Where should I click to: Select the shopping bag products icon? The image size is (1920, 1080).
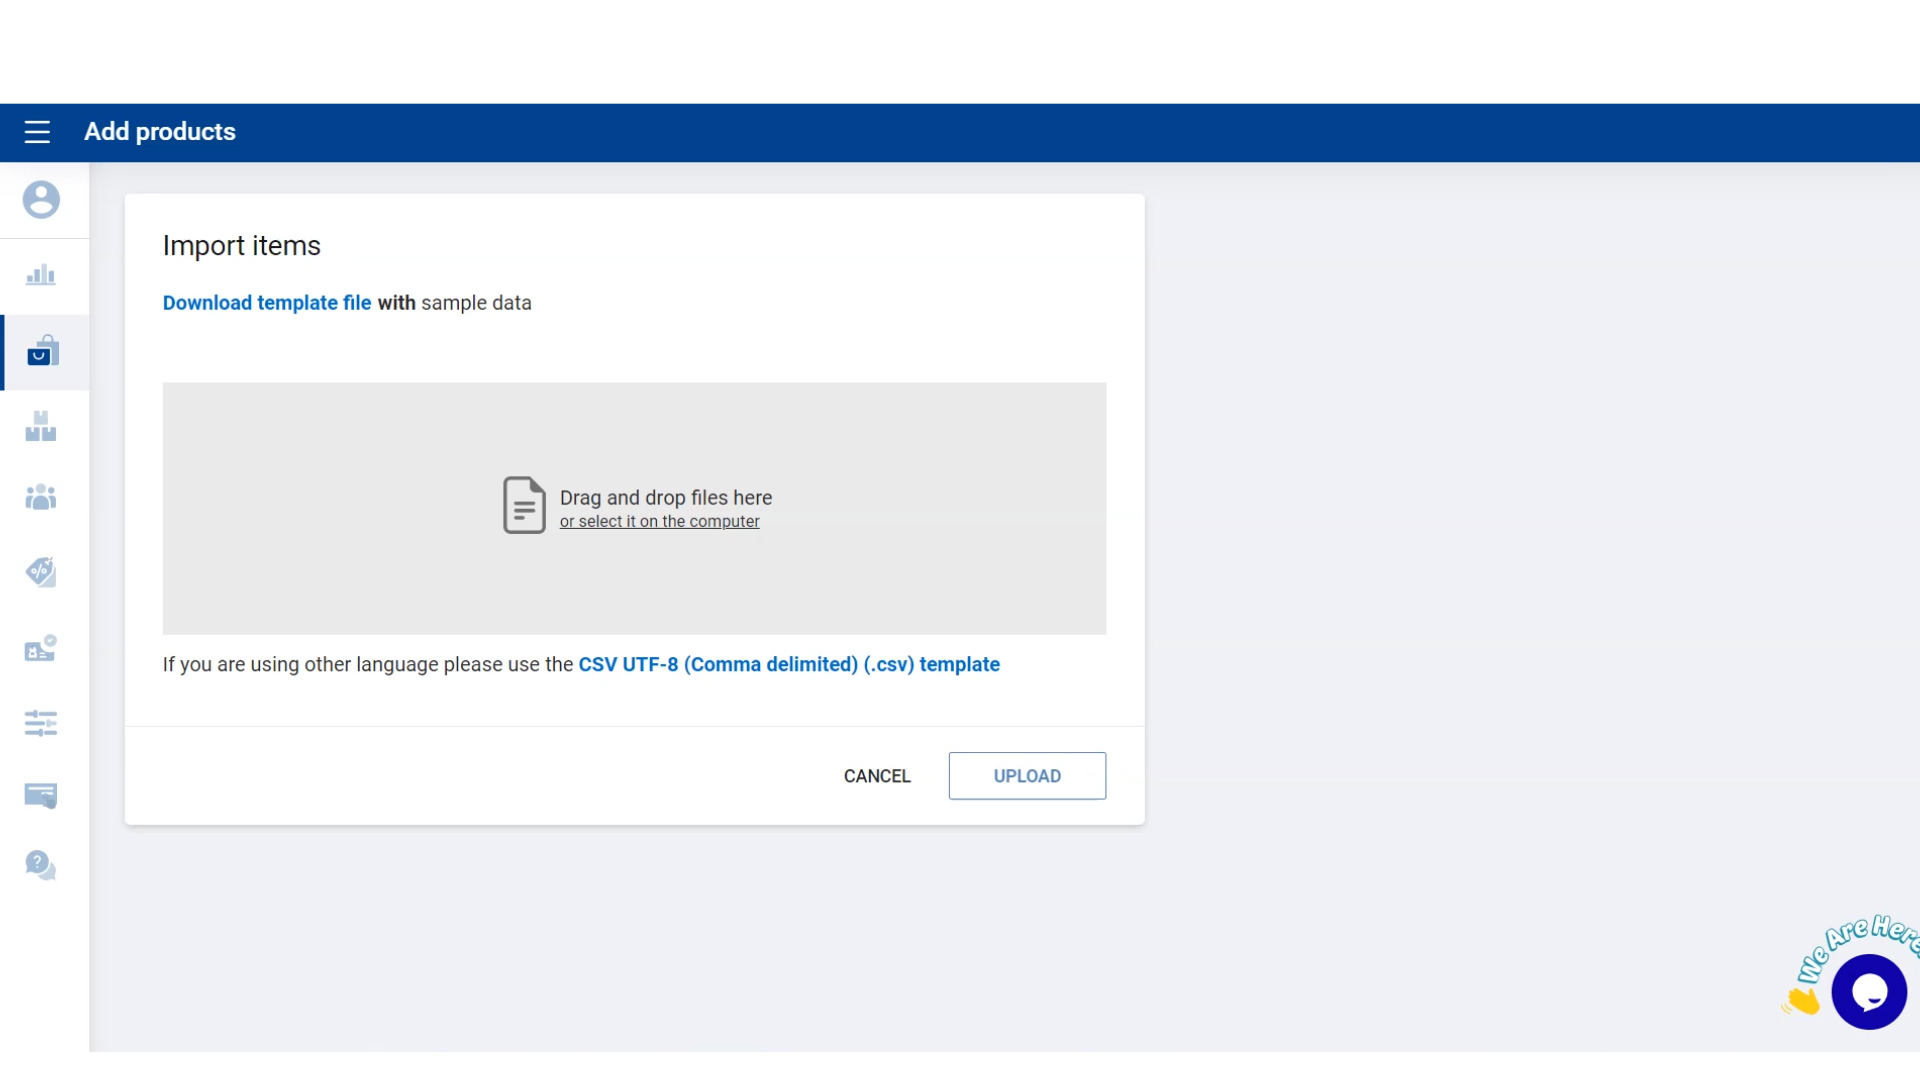pyautogui.click(x=42, y=352)
